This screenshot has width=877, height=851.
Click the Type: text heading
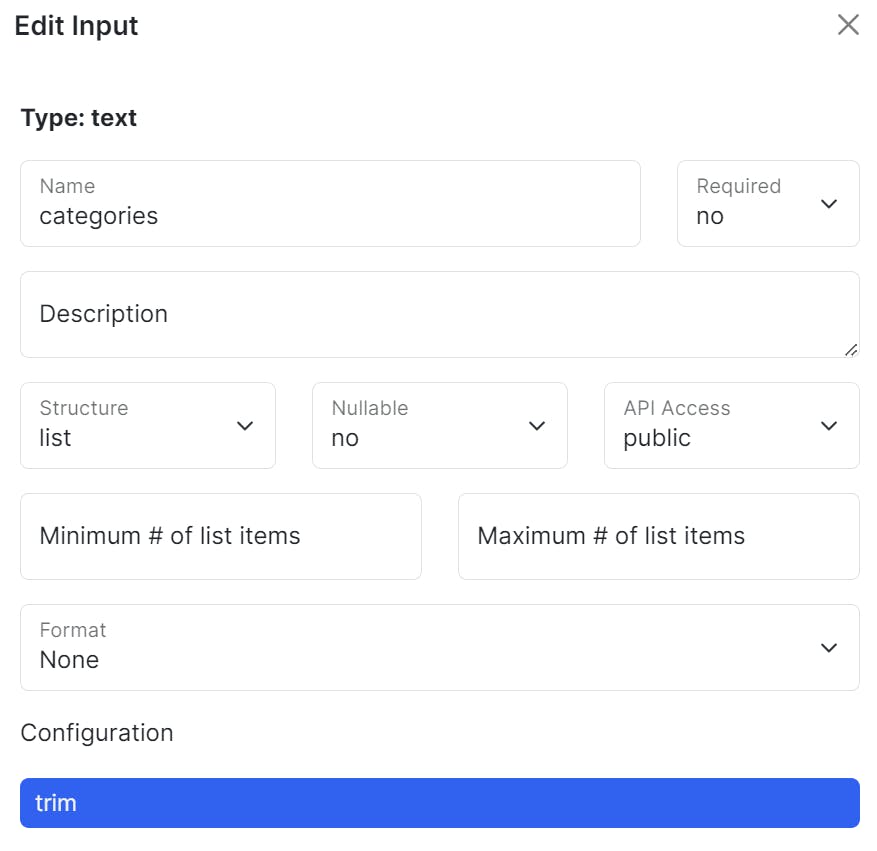(x=79, y=118)
